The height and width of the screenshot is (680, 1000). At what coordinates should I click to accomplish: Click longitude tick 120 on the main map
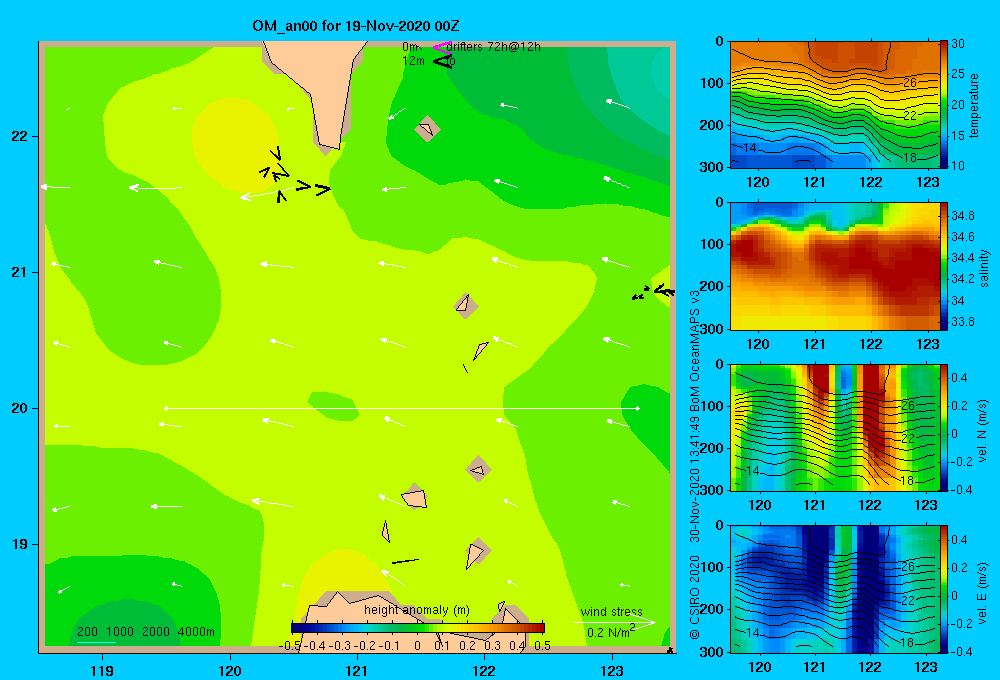click(x=230, y=670)
